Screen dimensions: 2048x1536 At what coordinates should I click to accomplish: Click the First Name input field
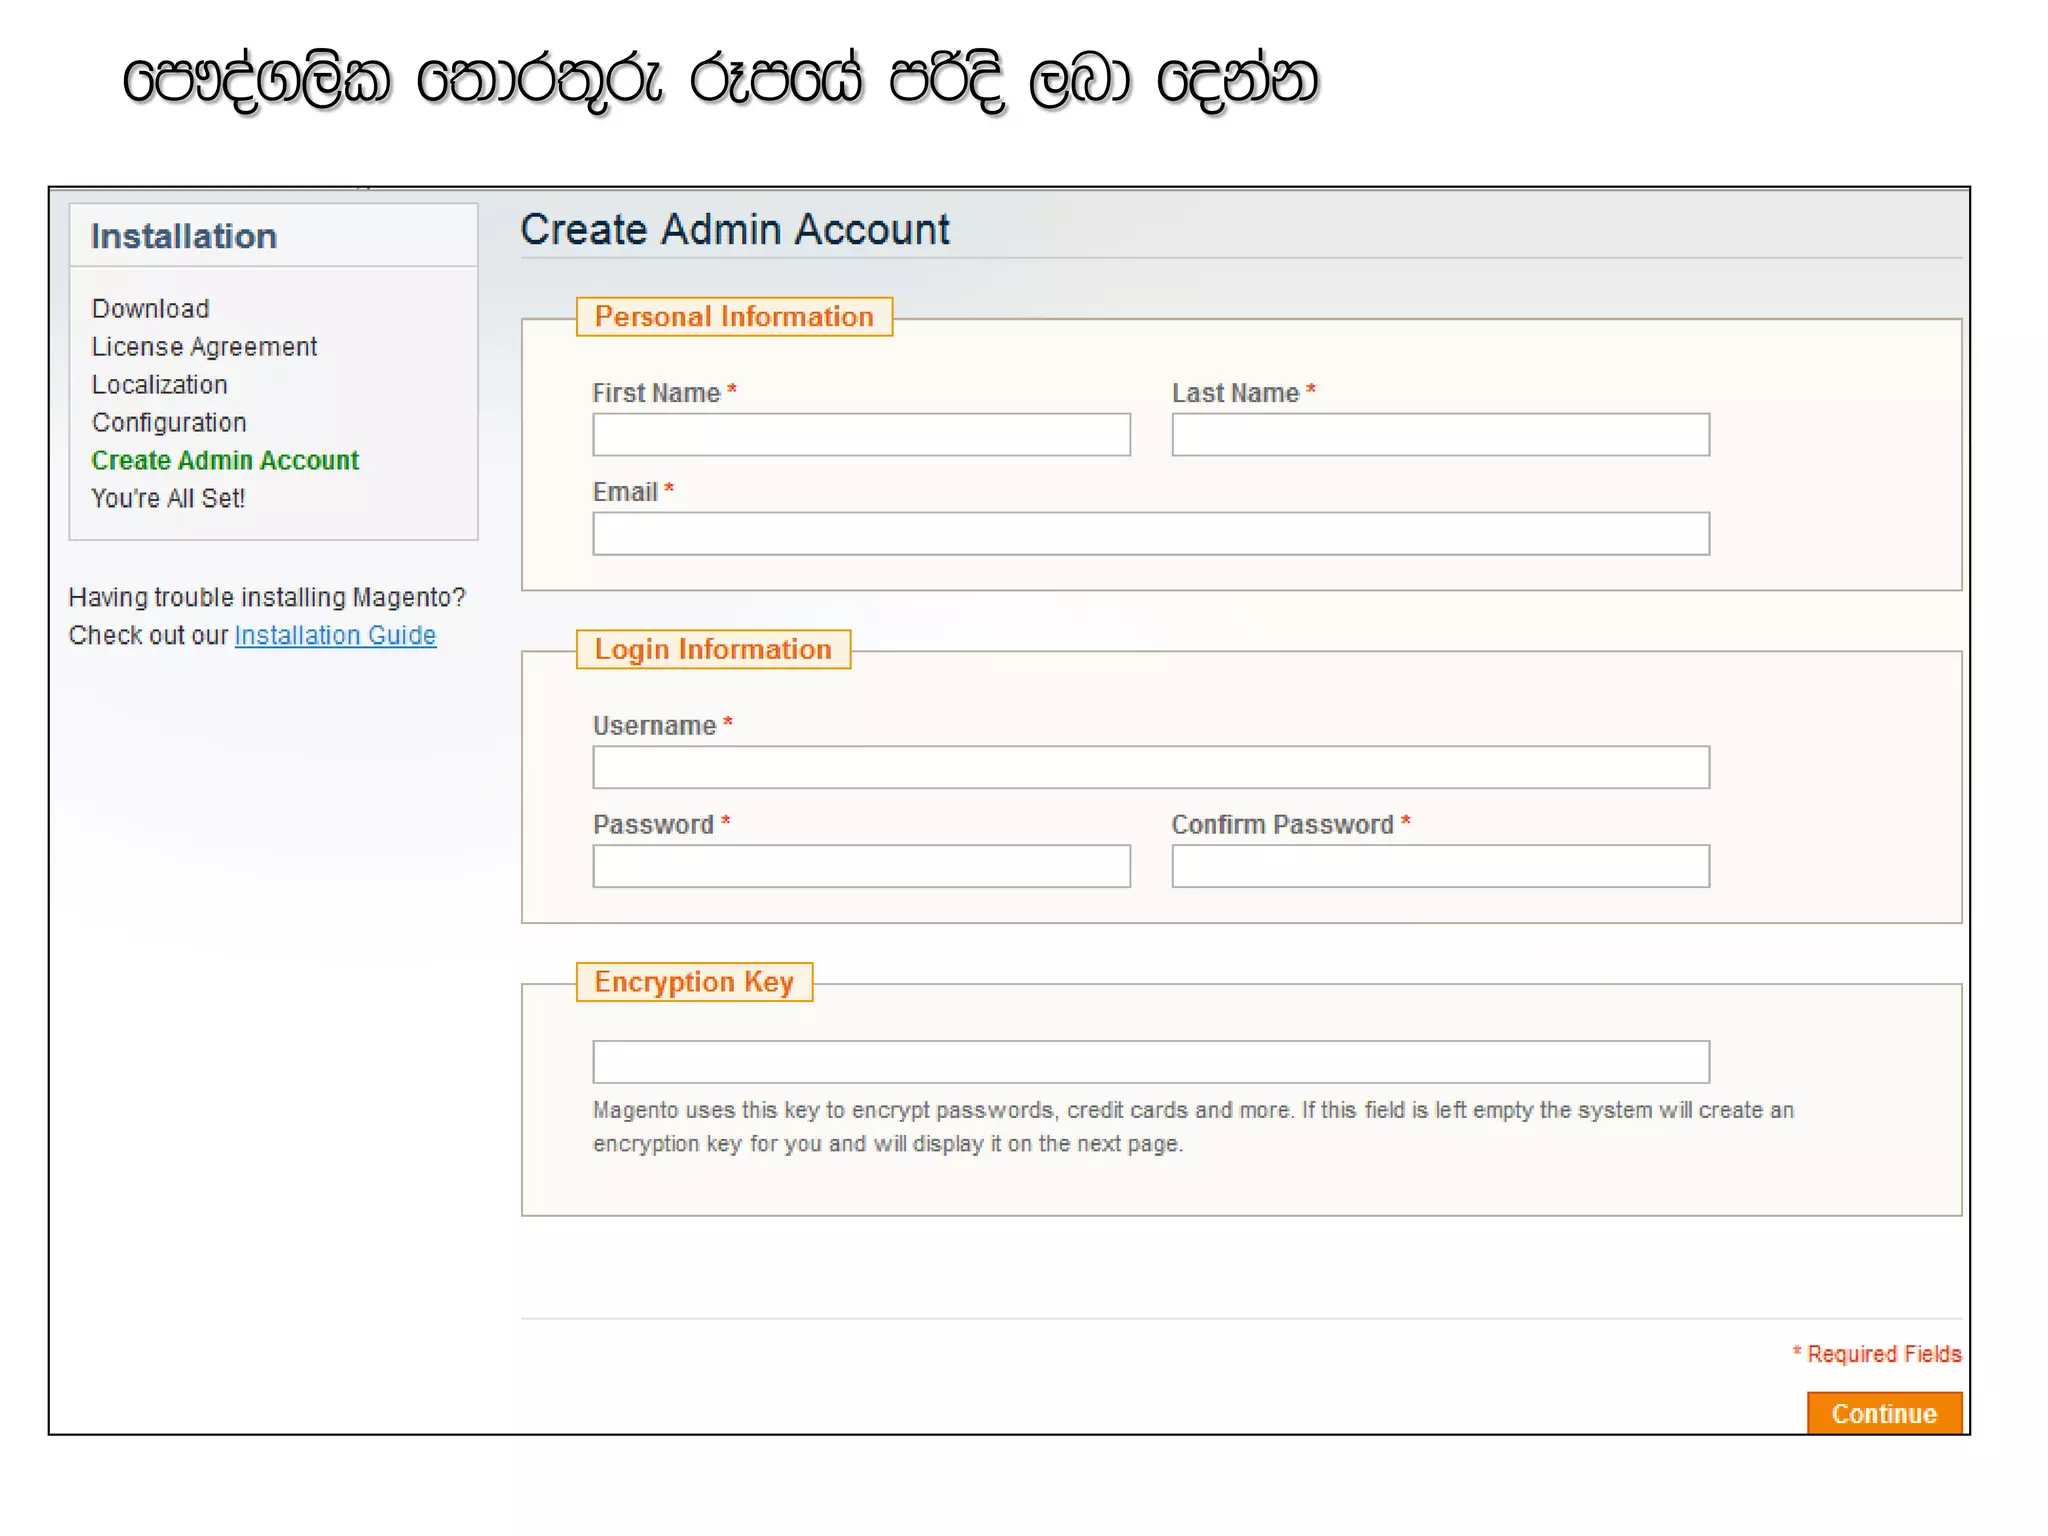click(861, 435)
